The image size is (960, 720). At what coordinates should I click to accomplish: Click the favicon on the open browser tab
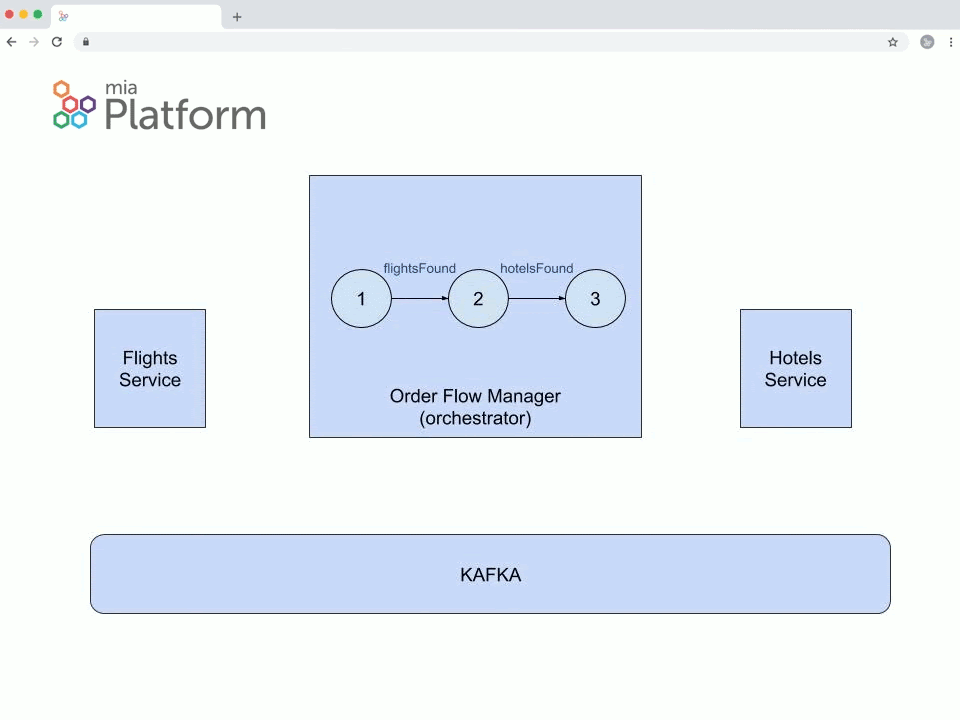(63, 16)
